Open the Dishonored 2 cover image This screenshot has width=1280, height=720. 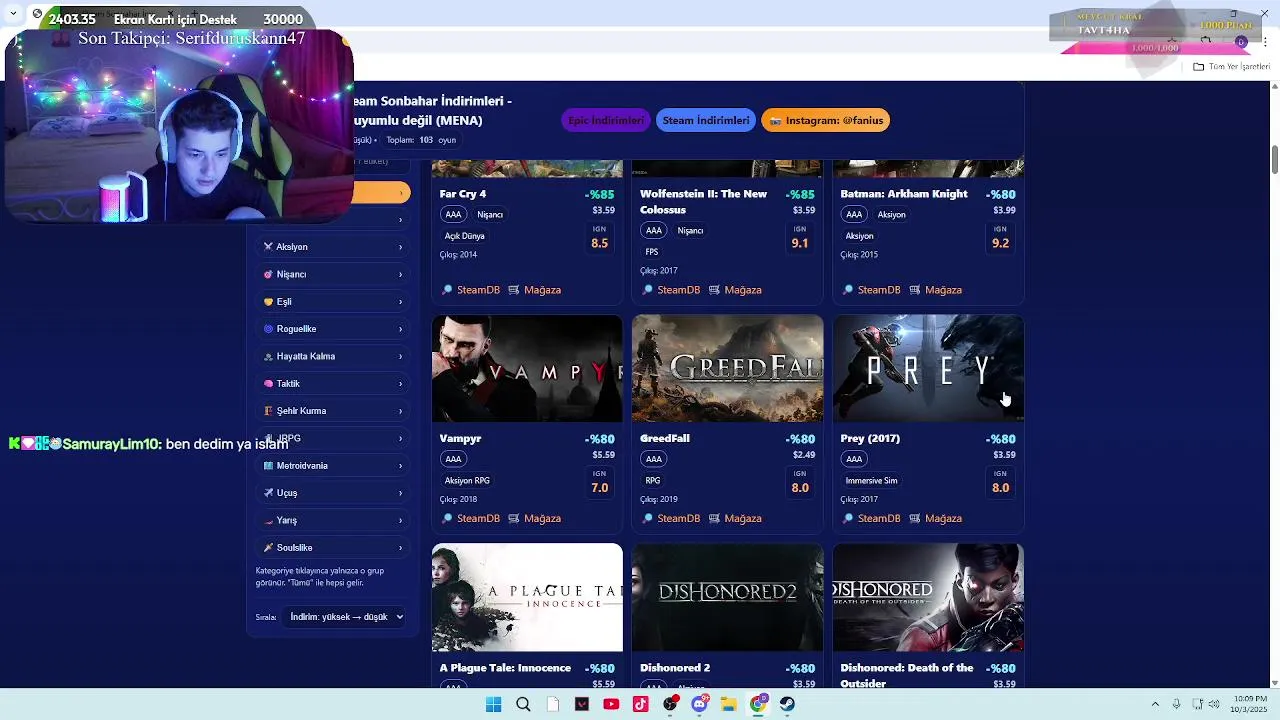coord(727,597)
